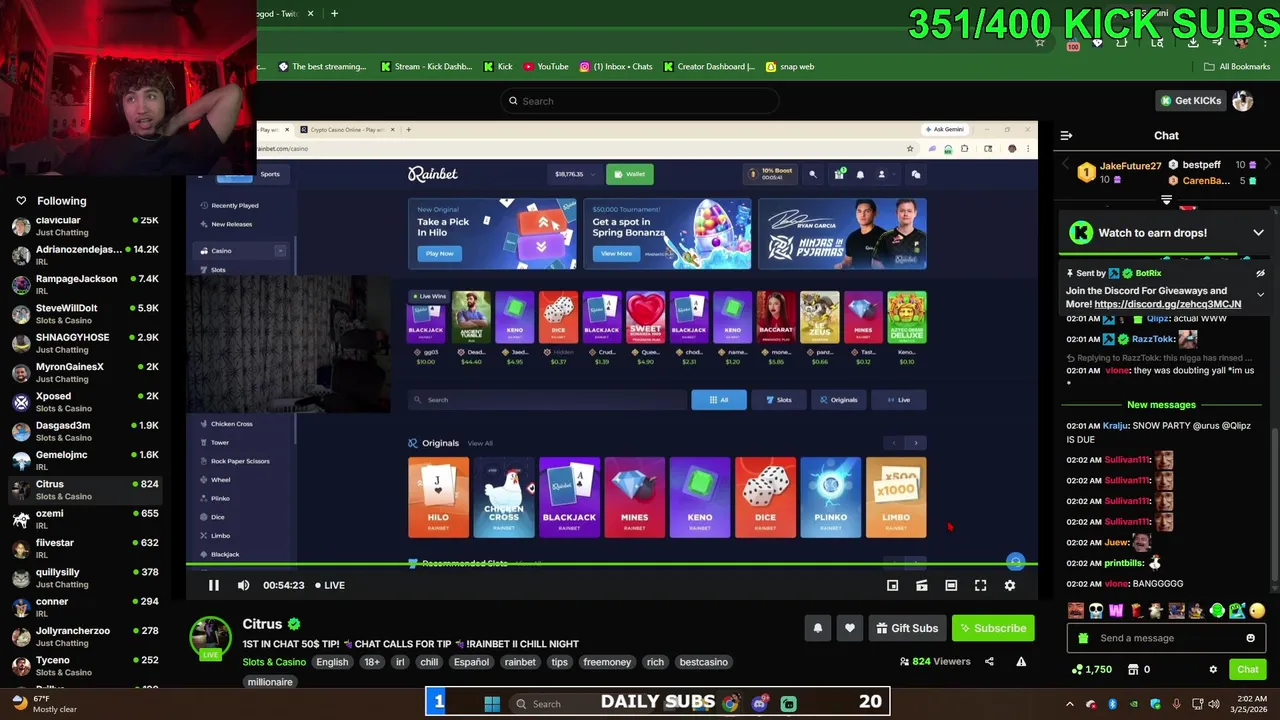Viewport: 1280px width, 720px height.
Task: Click the Gift Subs button
Action: [907, 628]
